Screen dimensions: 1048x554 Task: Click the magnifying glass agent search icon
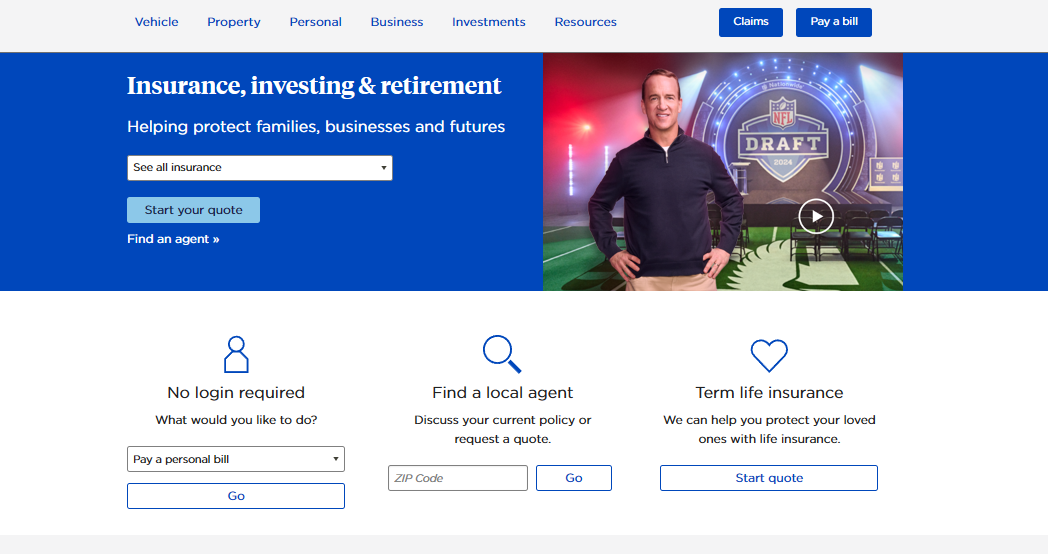click(x=501, y=353)
